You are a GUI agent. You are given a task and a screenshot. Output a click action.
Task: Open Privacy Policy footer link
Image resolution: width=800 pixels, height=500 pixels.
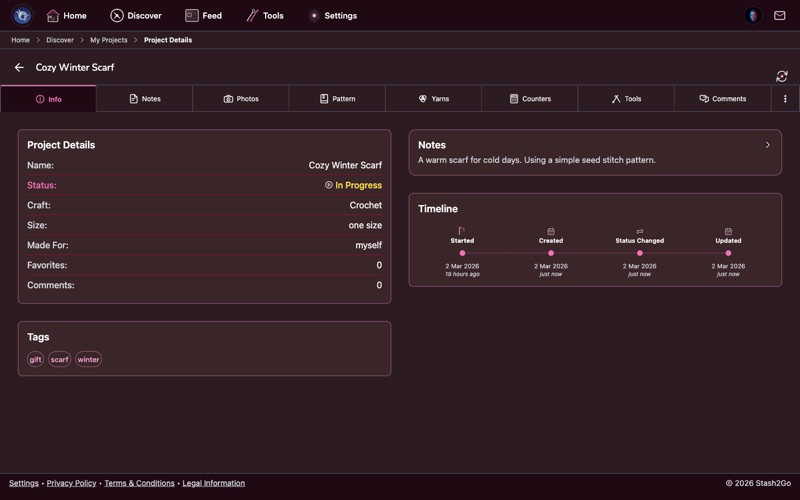[71, 483]
